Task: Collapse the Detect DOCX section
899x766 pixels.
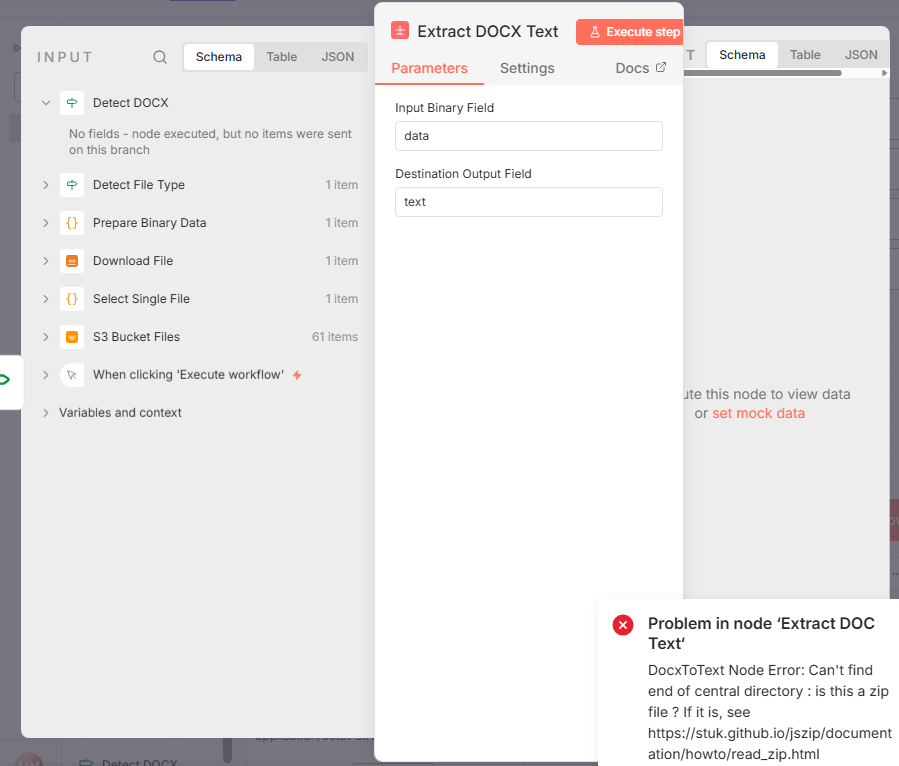Action: point(46,103)
